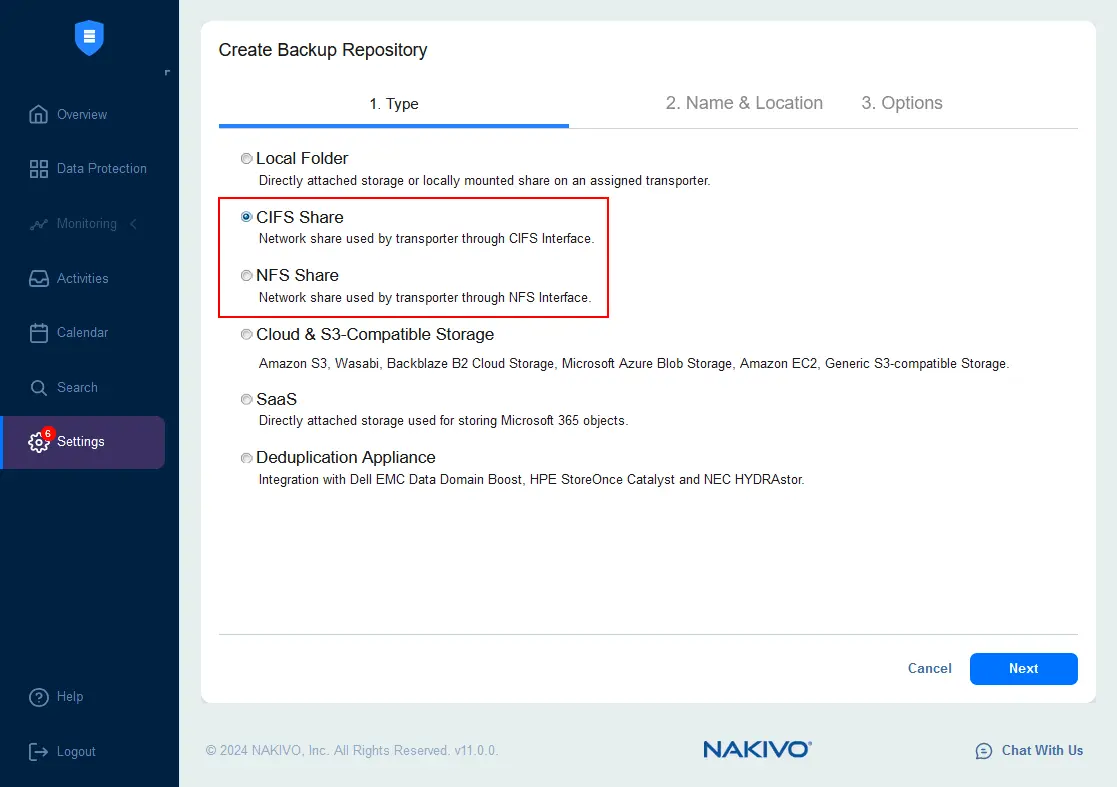This screenshot has height=787, width=1117.
Task: Open the 2. Name & Location tab
Action: coord(744,103)
